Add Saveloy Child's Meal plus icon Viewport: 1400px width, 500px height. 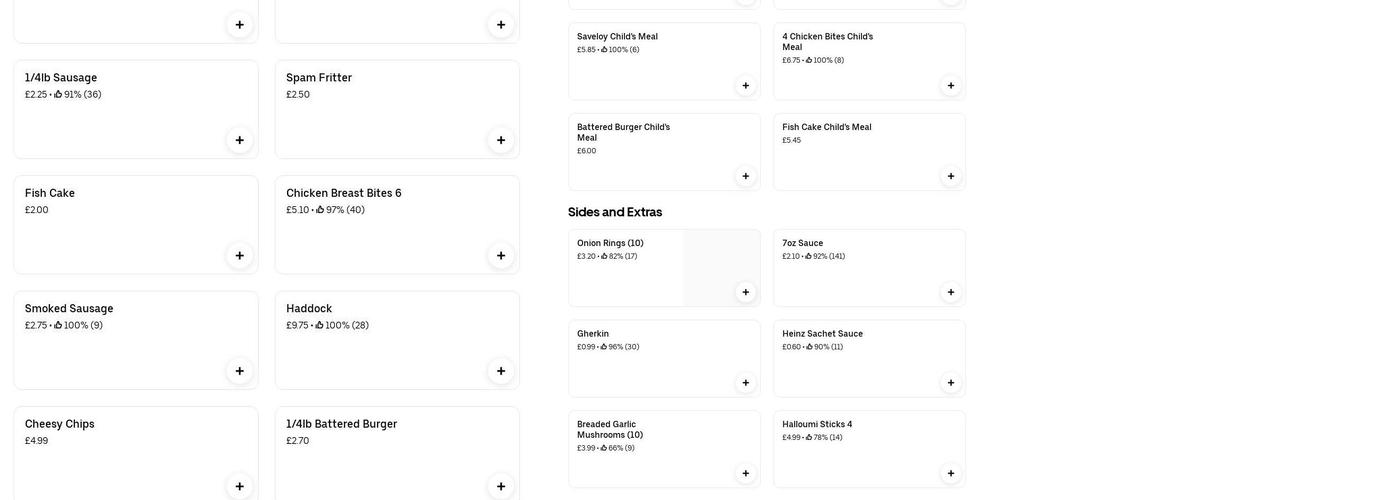(x=745, y=86)
